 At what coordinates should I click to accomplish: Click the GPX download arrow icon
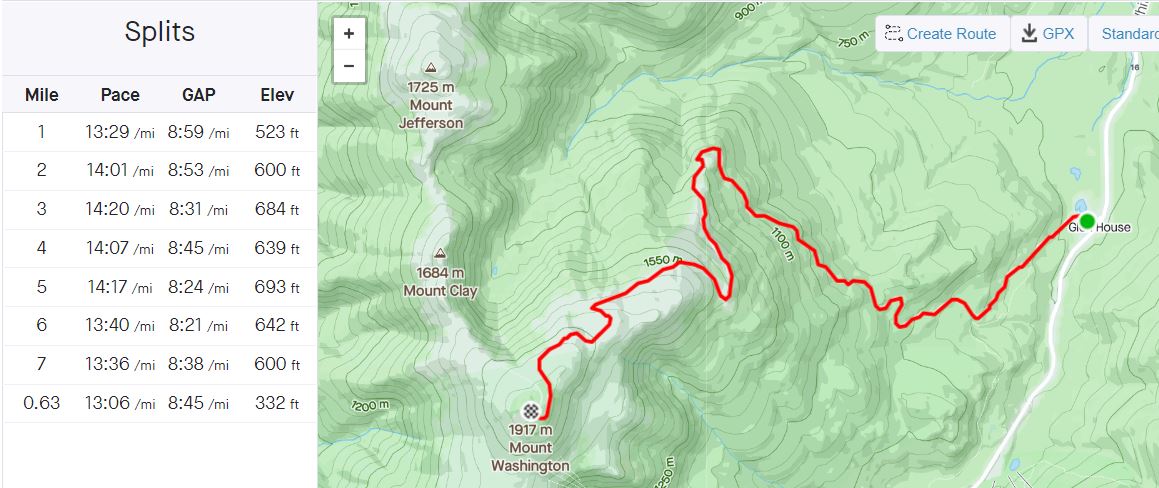[x=1029, y=33]
